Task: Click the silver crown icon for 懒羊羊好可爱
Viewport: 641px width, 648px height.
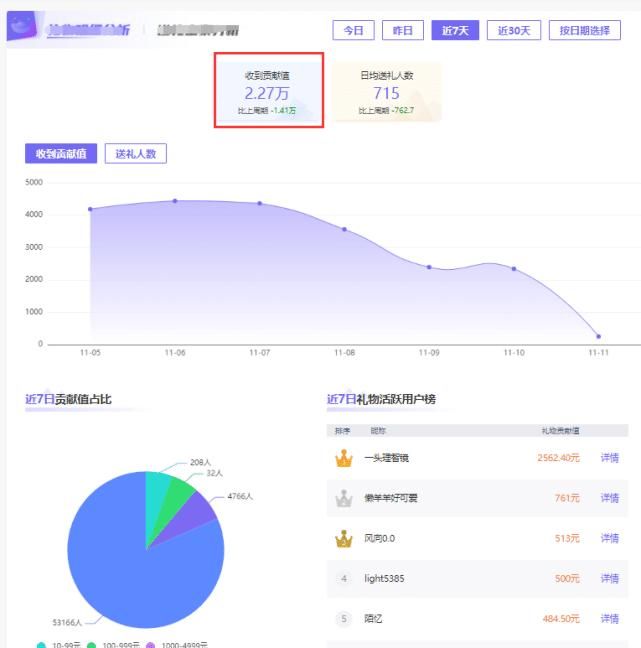Action: [x=343, y=498]
